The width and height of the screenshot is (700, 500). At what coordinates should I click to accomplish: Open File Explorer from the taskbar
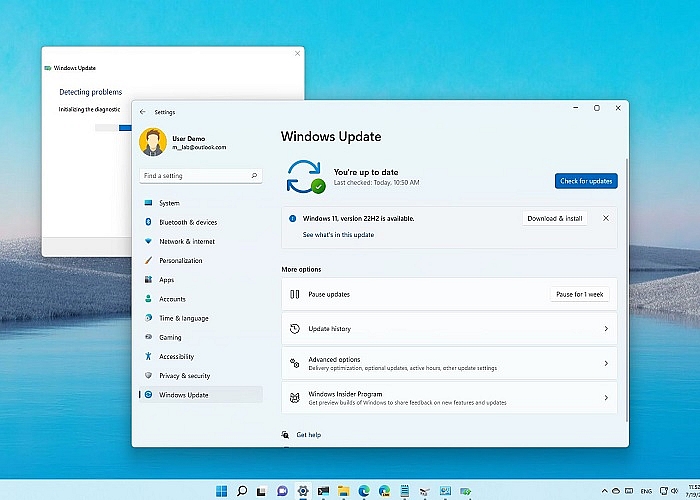(x=343, y=491)
